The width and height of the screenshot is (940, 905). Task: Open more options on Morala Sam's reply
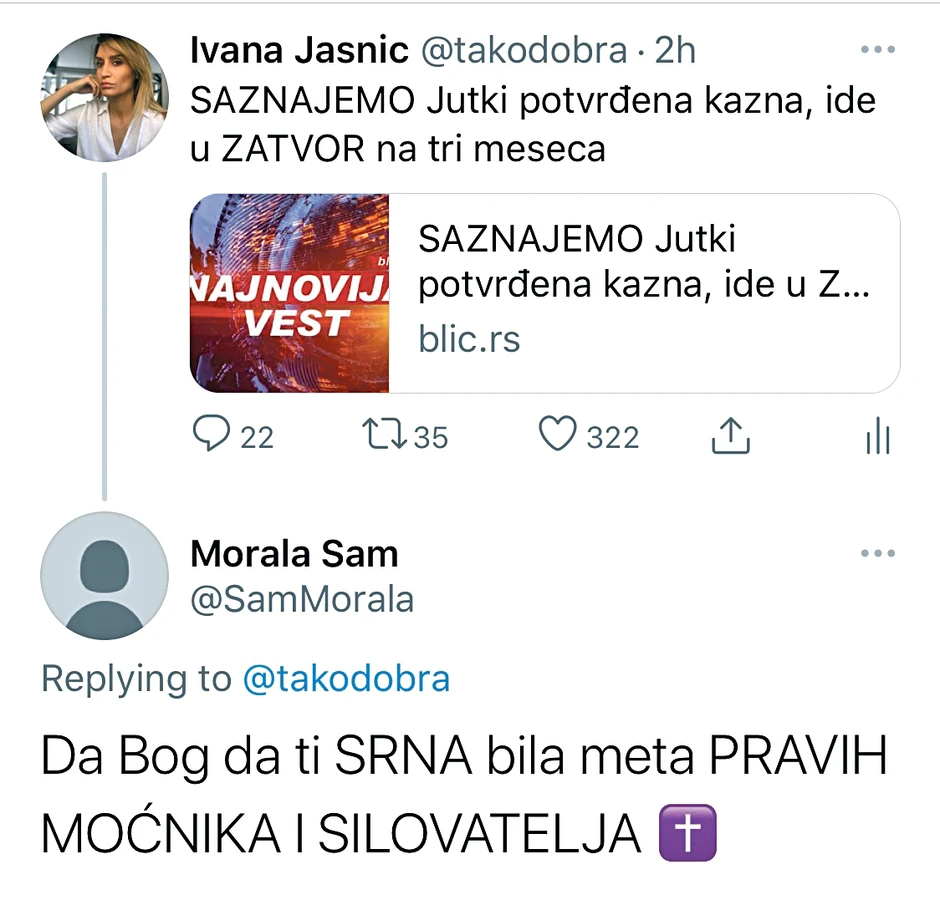click(x=877, y=553)
